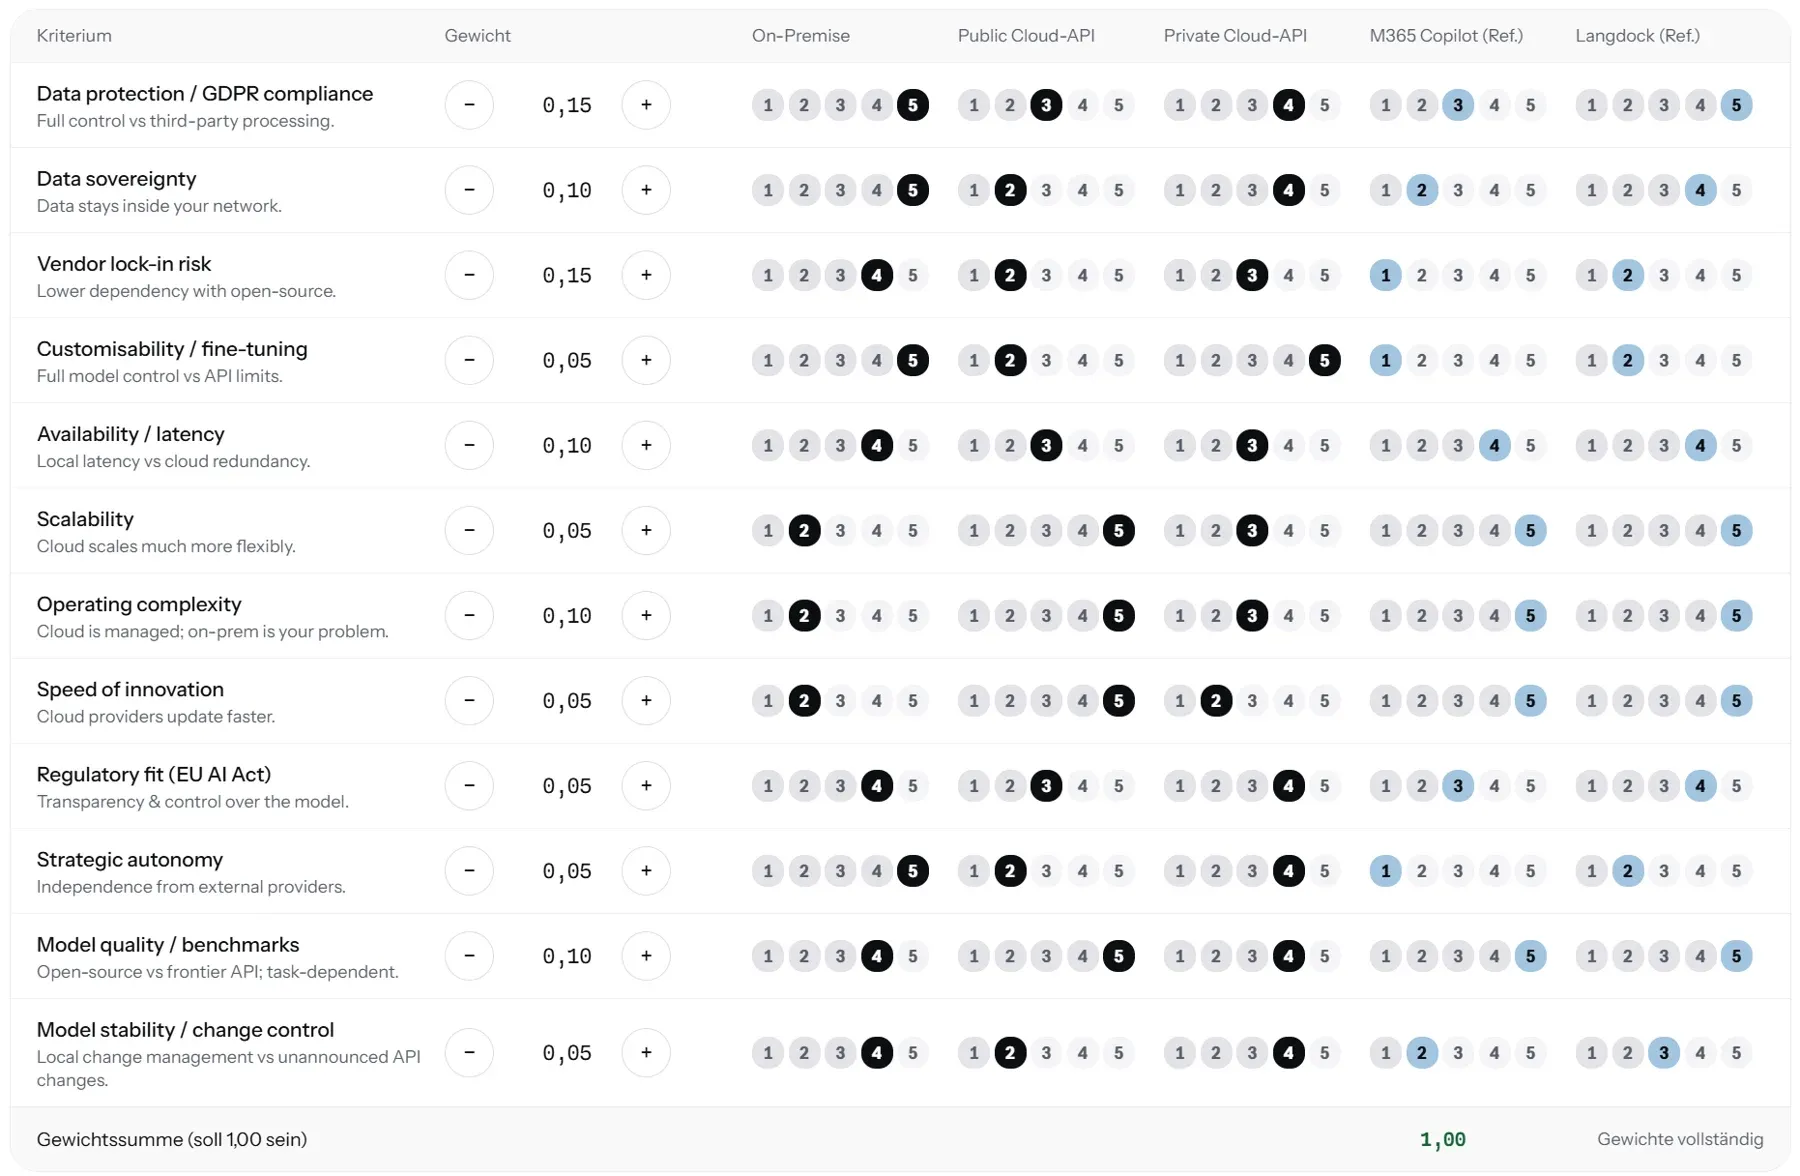Rate Public Cloud-API regulatory fit as 5
1800x1176 pixels.
point(1118,786)
